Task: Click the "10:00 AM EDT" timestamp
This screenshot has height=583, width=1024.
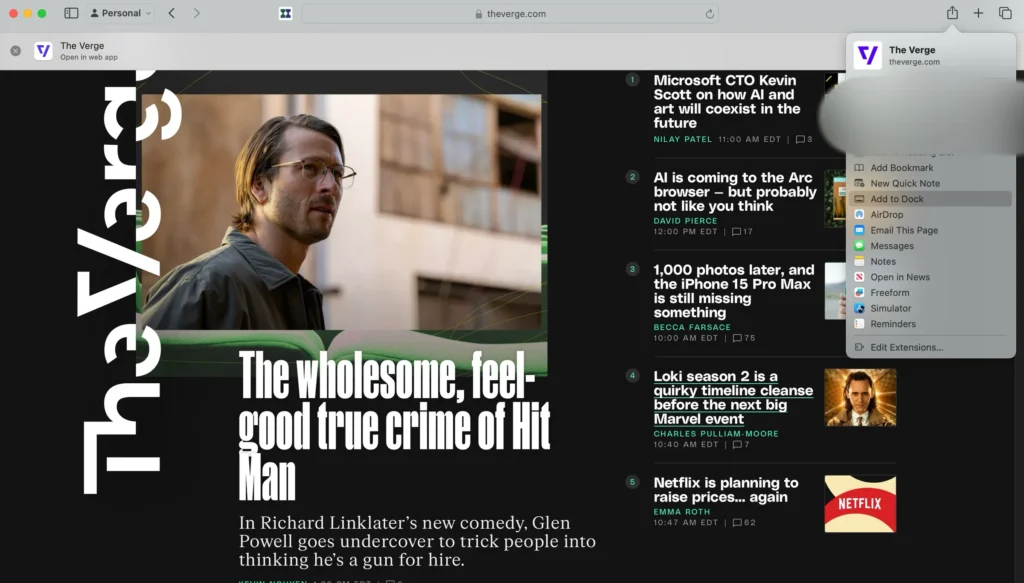Action: click(x=686, y=338)
